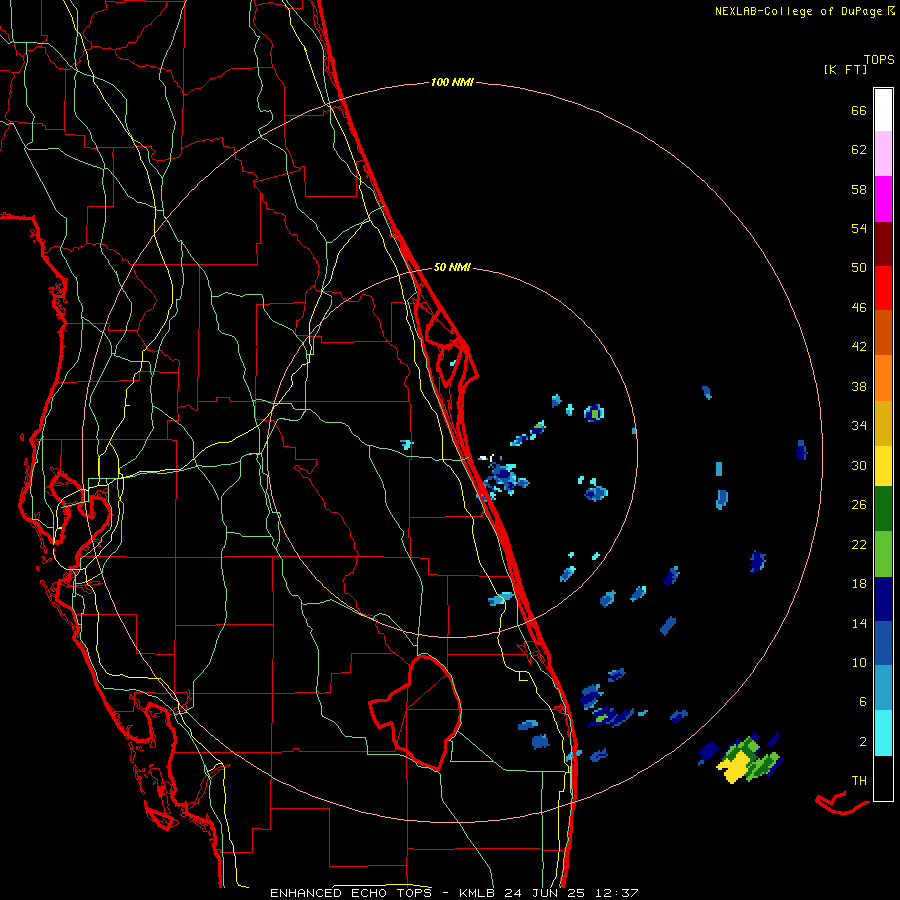Choose the dark green legend swatch
900x900 pixels.
883,509
